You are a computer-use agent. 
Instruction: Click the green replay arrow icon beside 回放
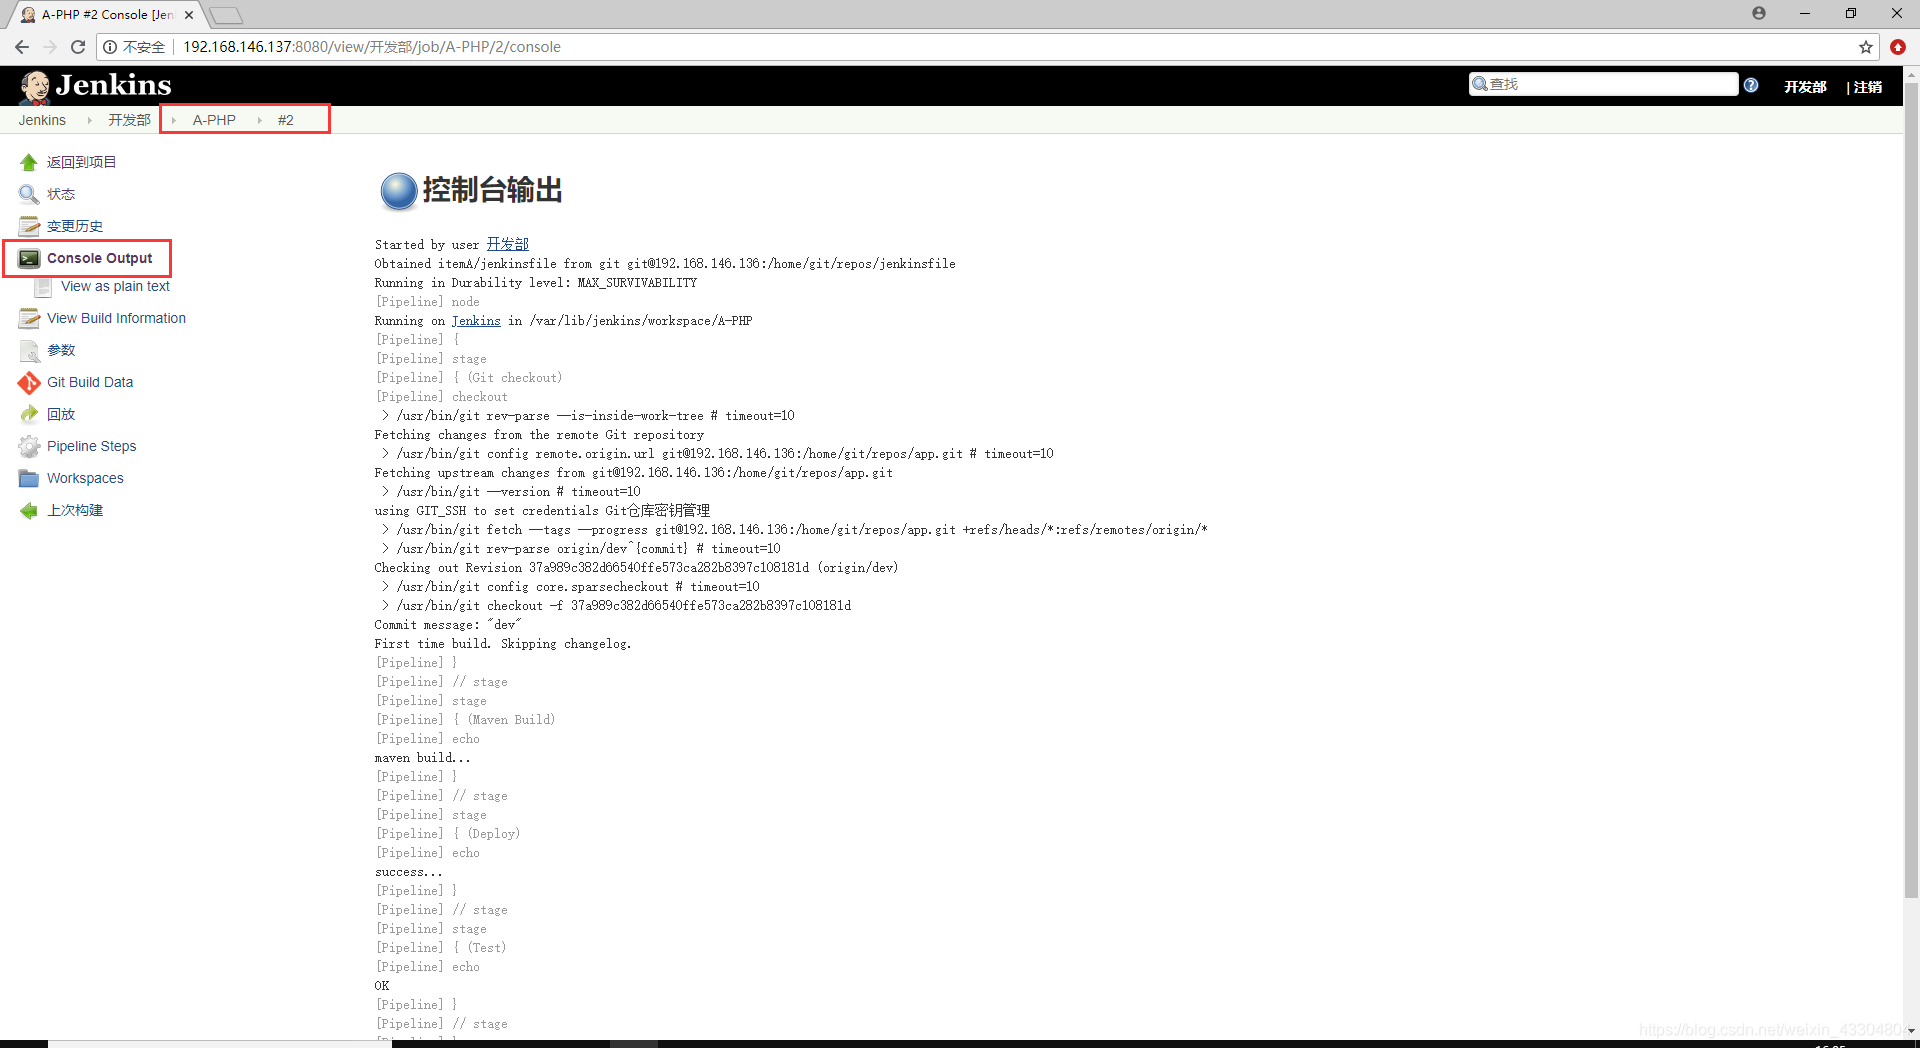point(29,414)
